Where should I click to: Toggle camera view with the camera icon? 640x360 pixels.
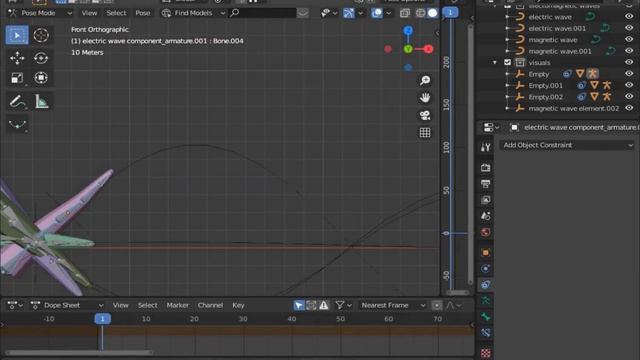pyautogui.click(x=425, y=115)
